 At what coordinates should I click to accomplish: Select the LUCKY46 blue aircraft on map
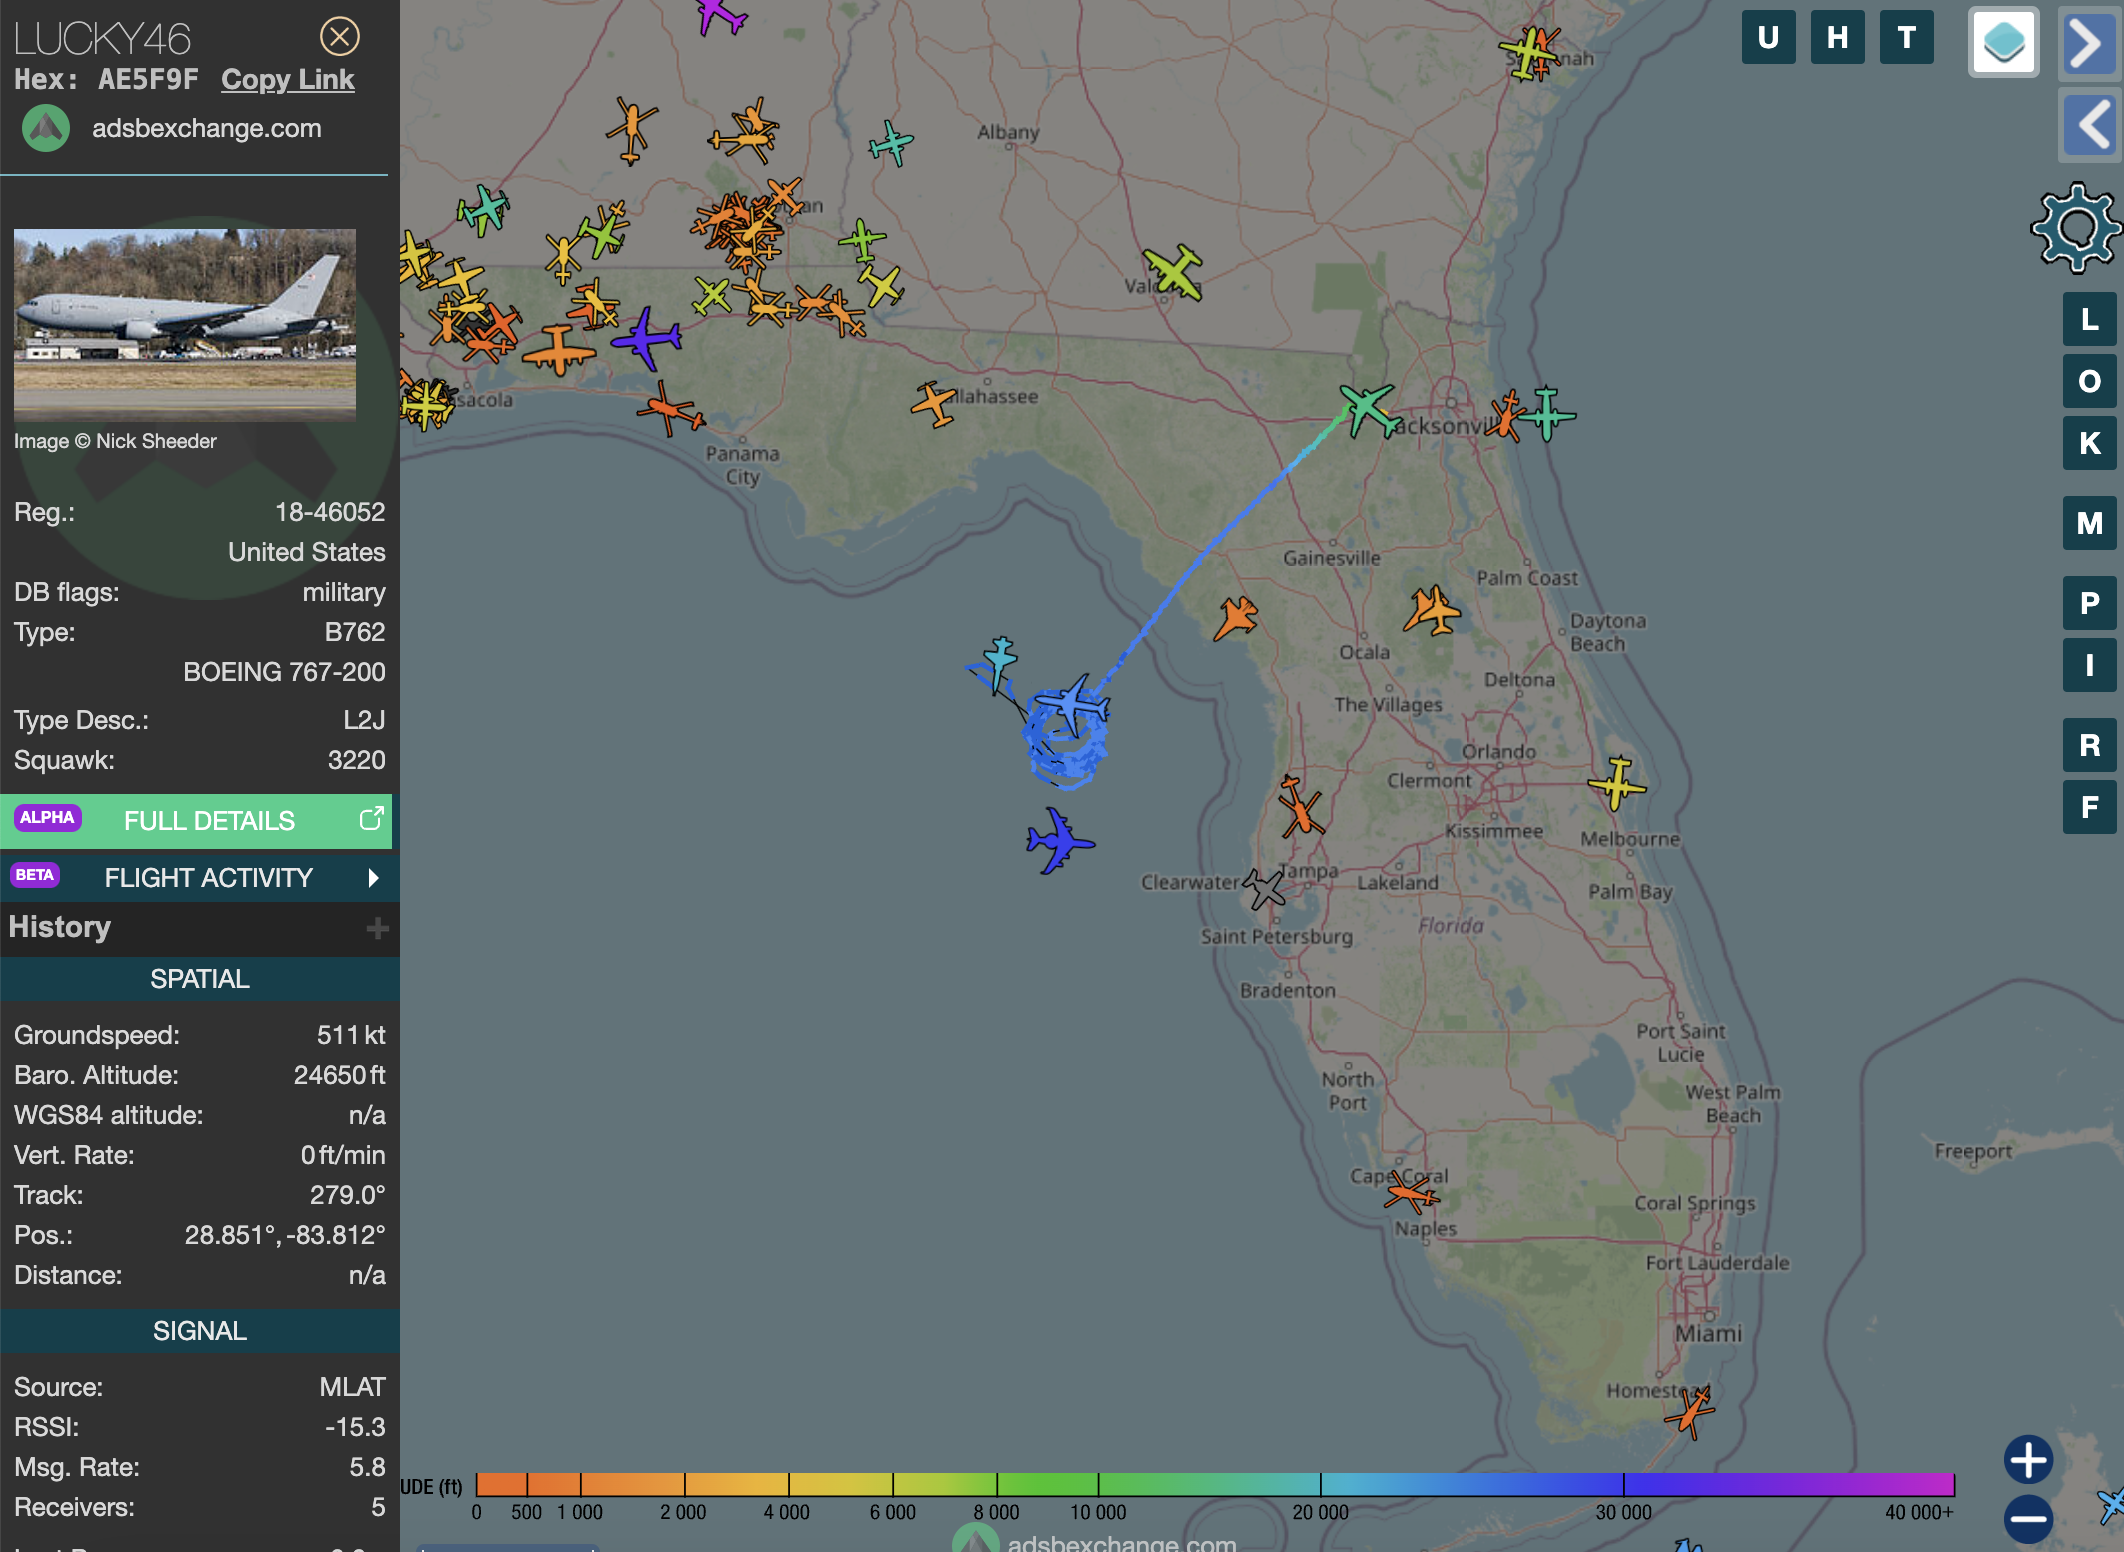click(x=1073, y=704)
